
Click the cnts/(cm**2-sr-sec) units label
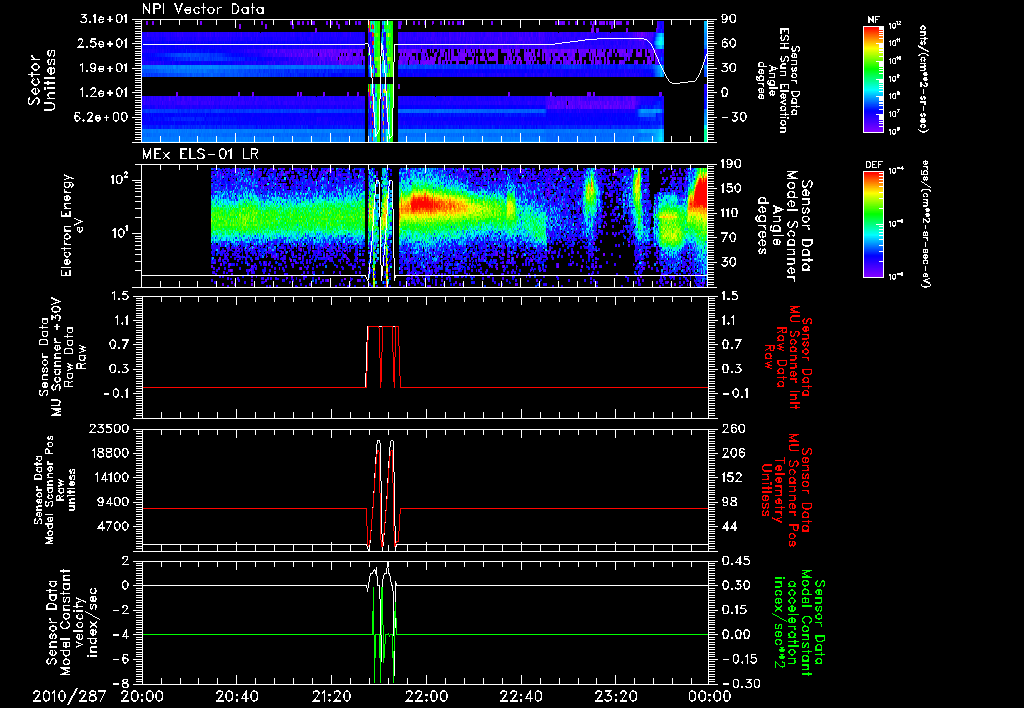click(x=923, y=79)
